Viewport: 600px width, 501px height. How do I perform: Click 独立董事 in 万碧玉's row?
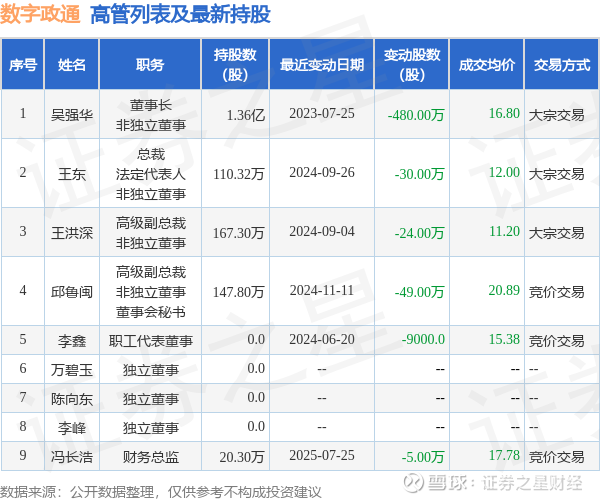(150, 370)
